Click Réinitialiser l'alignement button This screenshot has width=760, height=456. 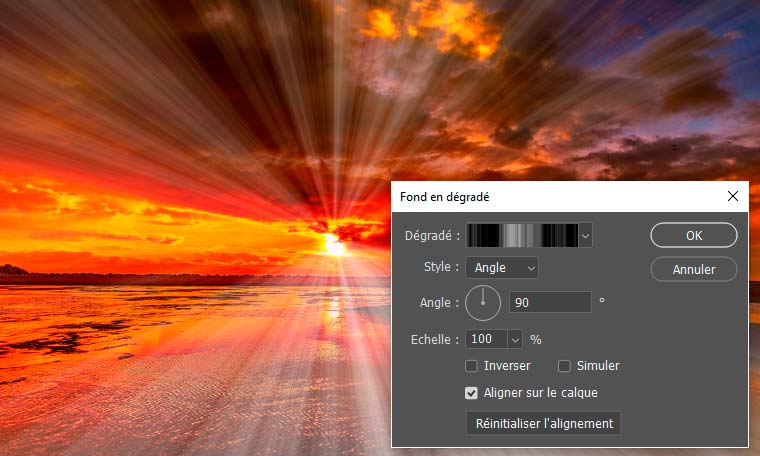click(543, 423)
